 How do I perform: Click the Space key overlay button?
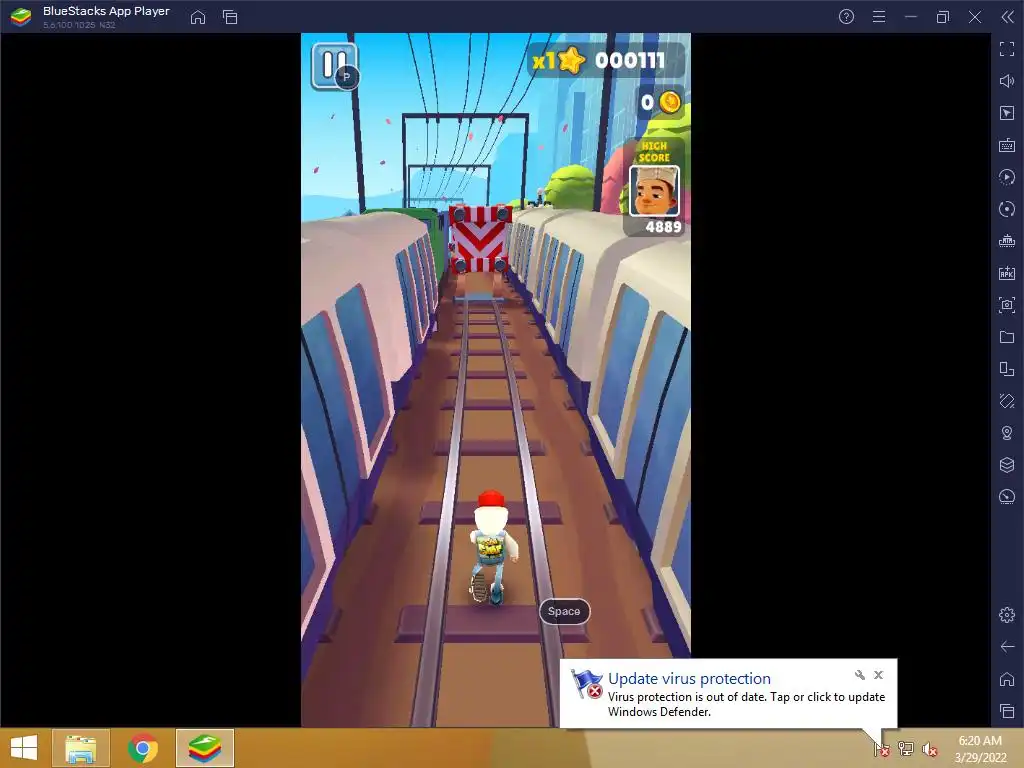click(564, 611)
